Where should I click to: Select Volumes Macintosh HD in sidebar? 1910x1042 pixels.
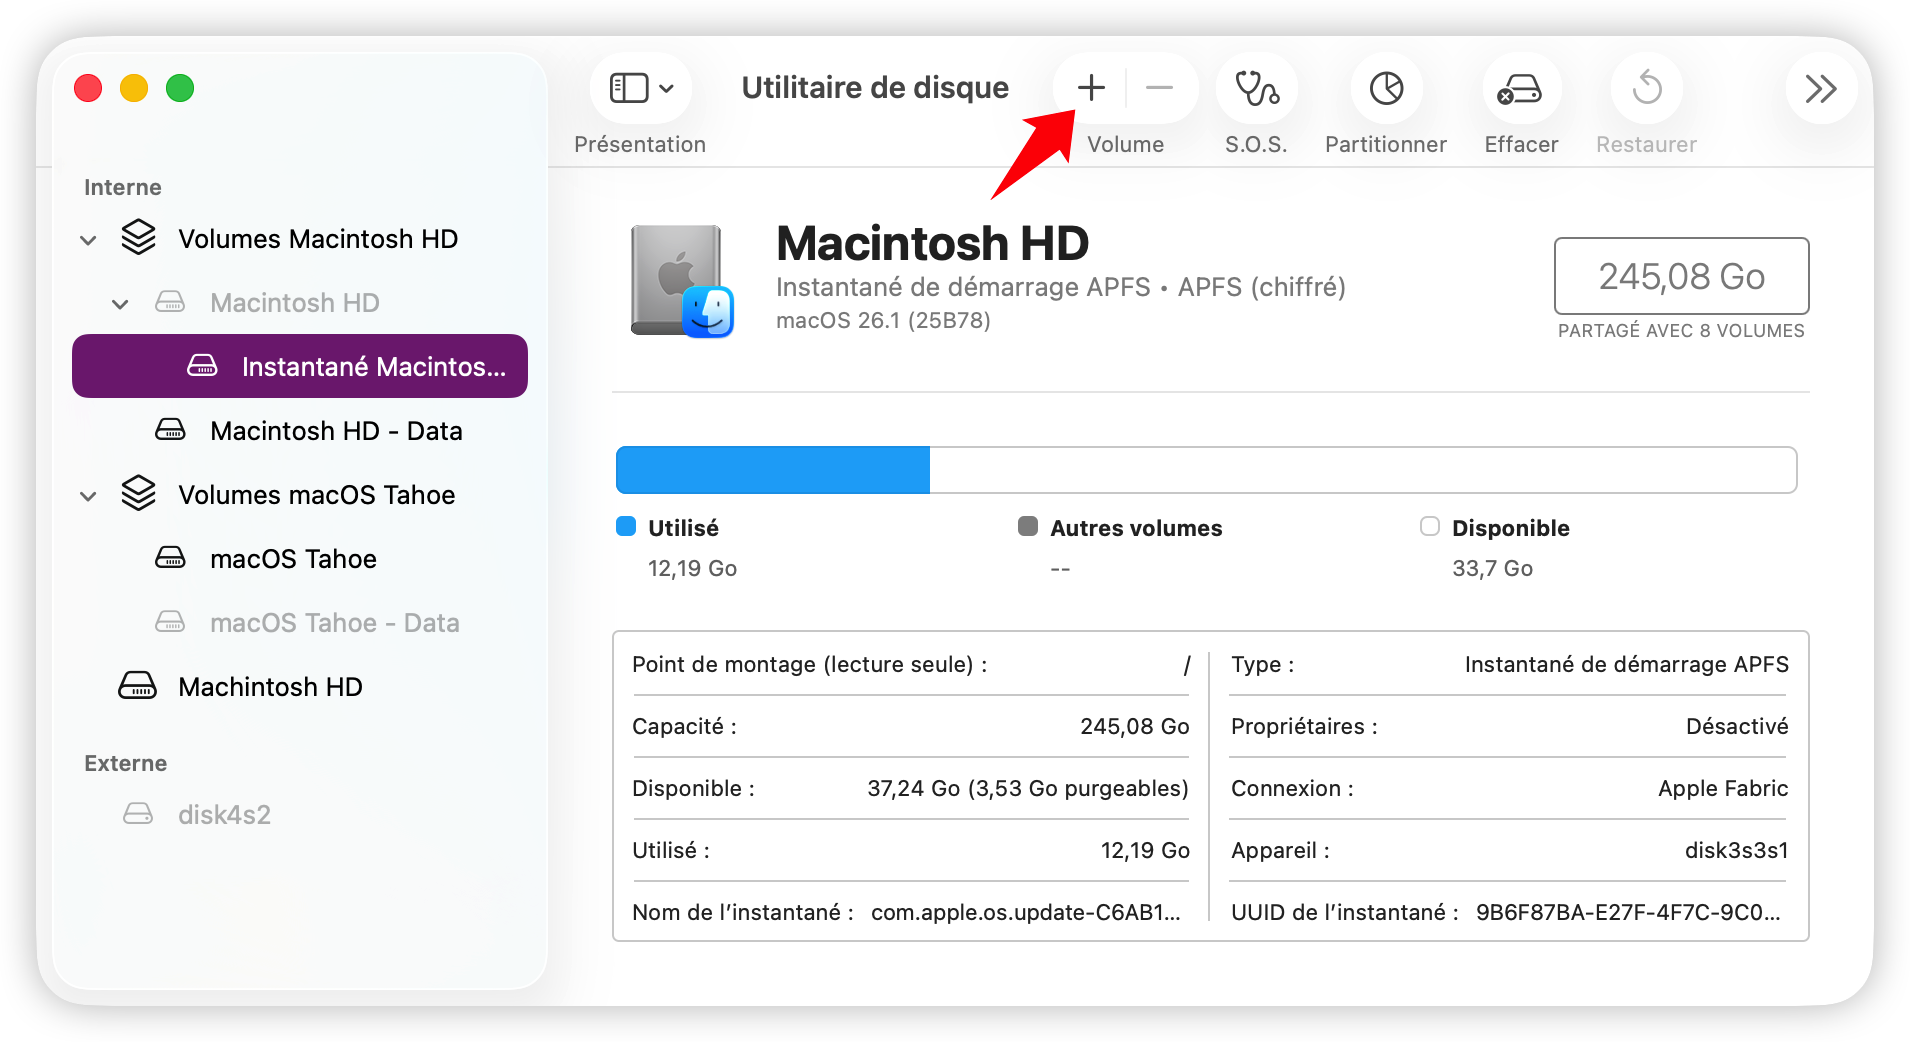pyautogui.click(x=300, y=239)
